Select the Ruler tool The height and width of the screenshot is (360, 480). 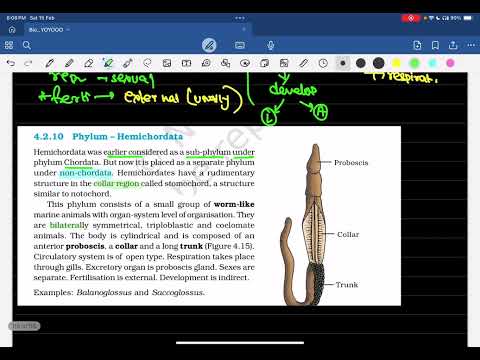point(304,63)
